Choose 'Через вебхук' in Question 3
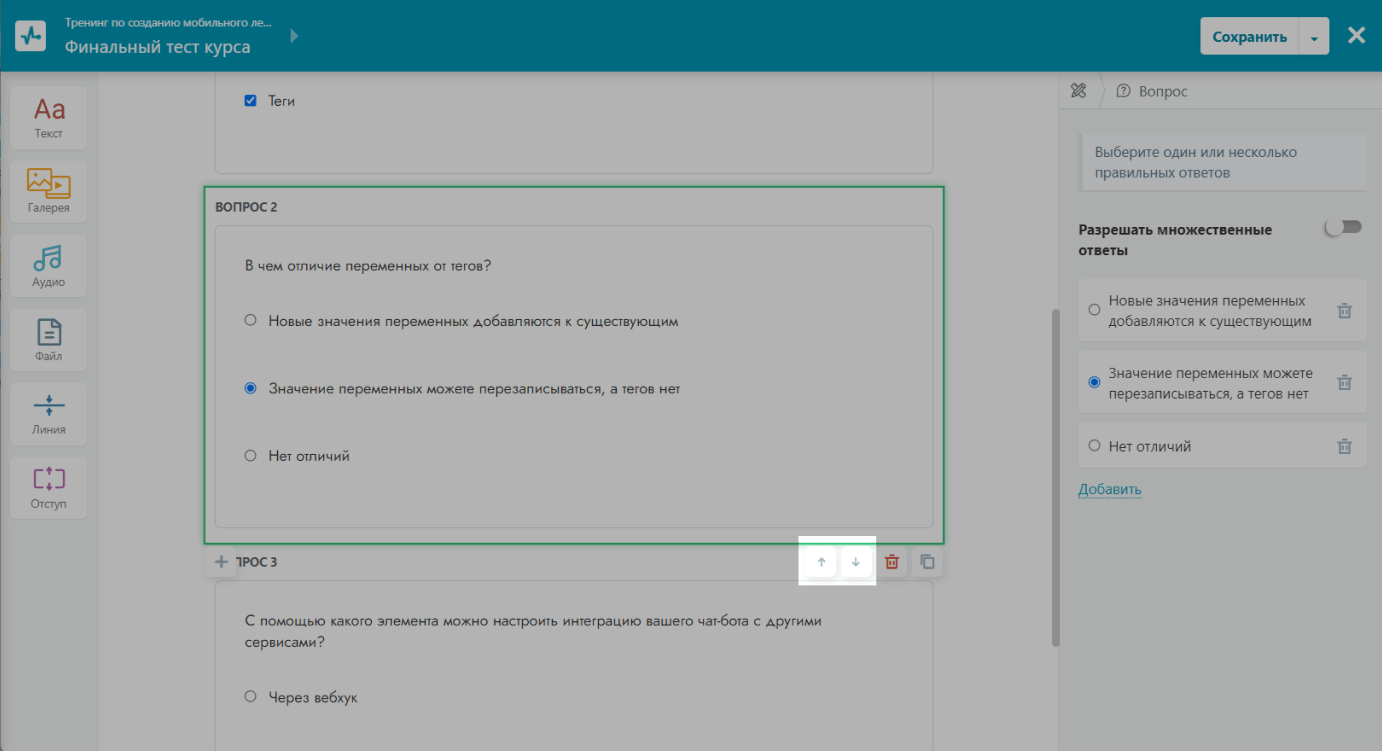This screenshot has height=751, width=1382. 250,697
